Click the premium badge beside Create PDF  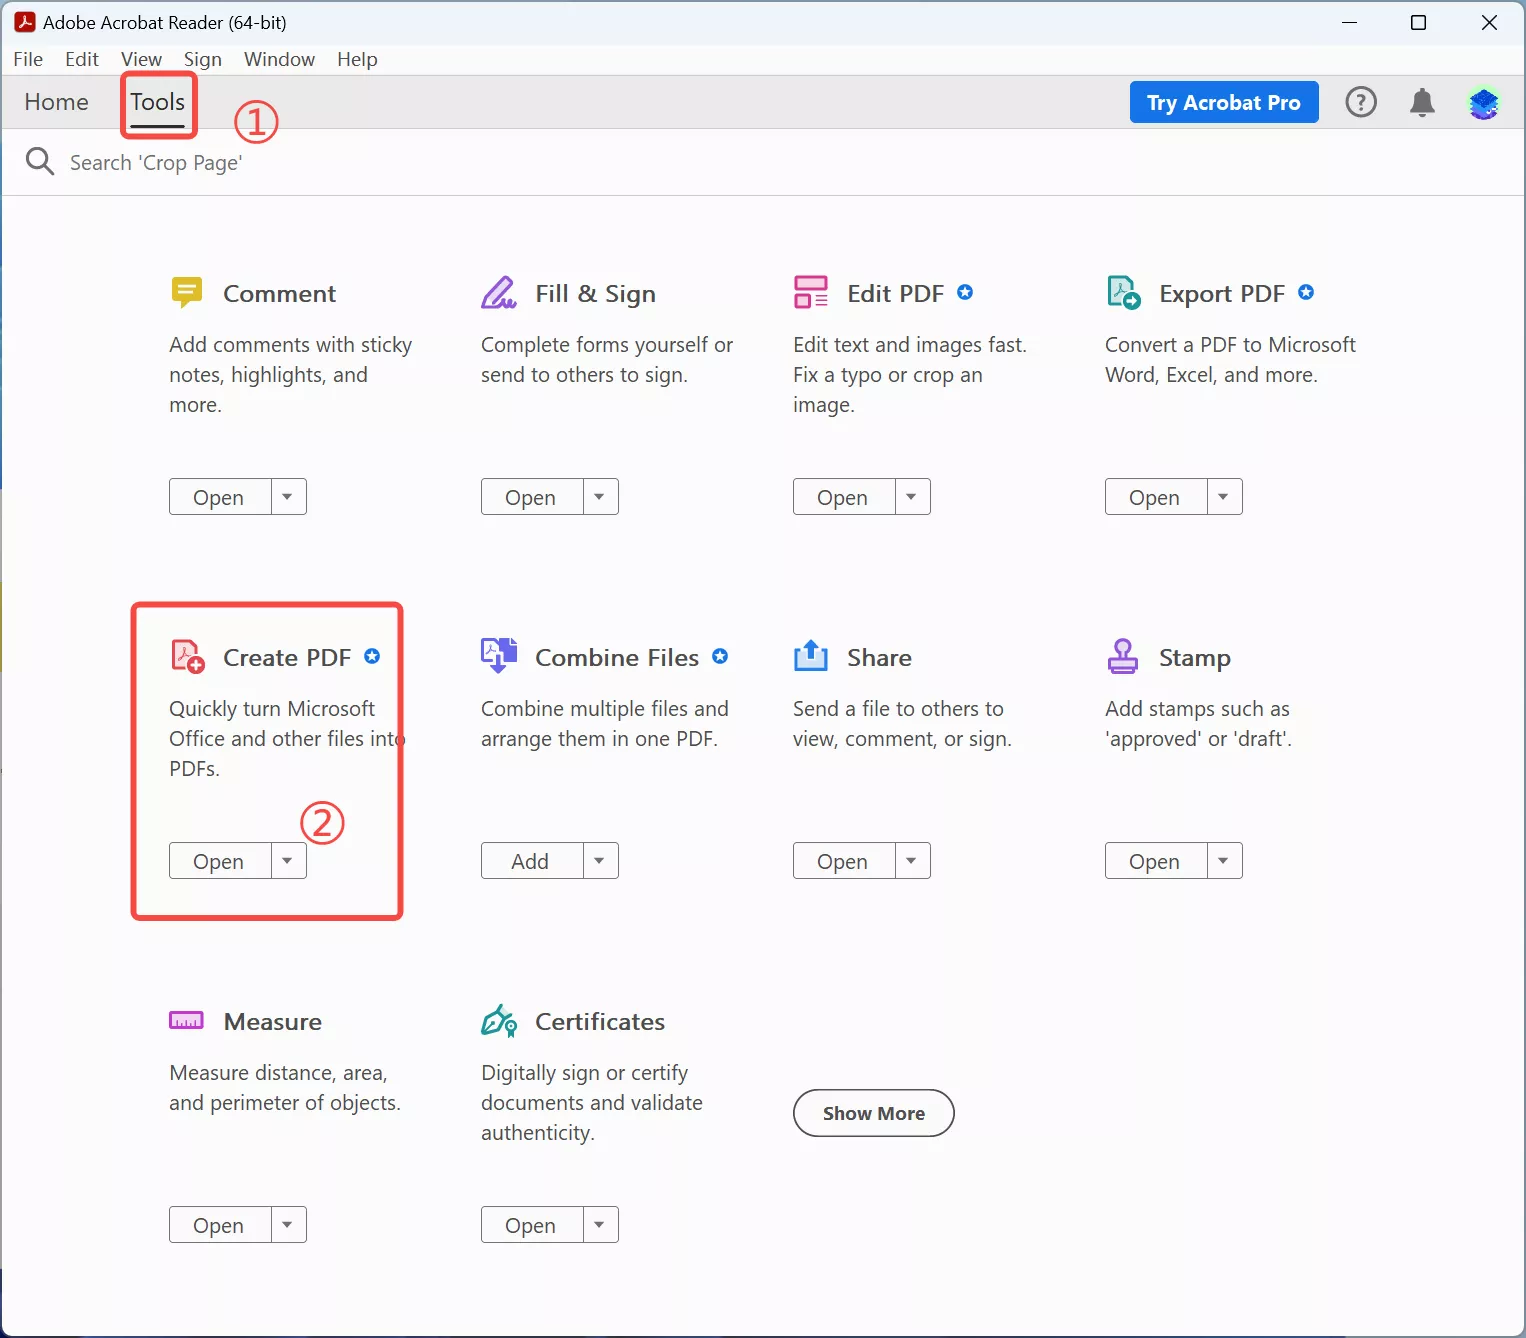372,656
